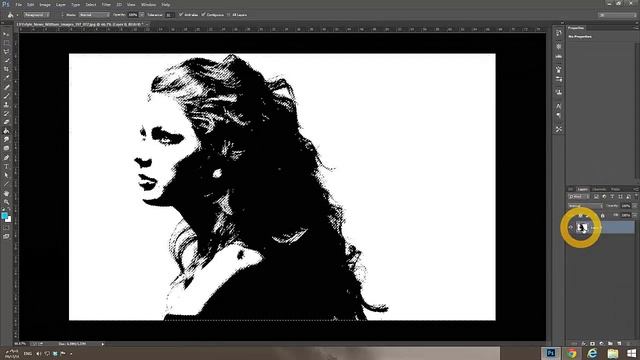Image resolution: width=640 pixels, height=360 pixels.
Task: Edit the Tolerance value field
Action: pos(170,15)
